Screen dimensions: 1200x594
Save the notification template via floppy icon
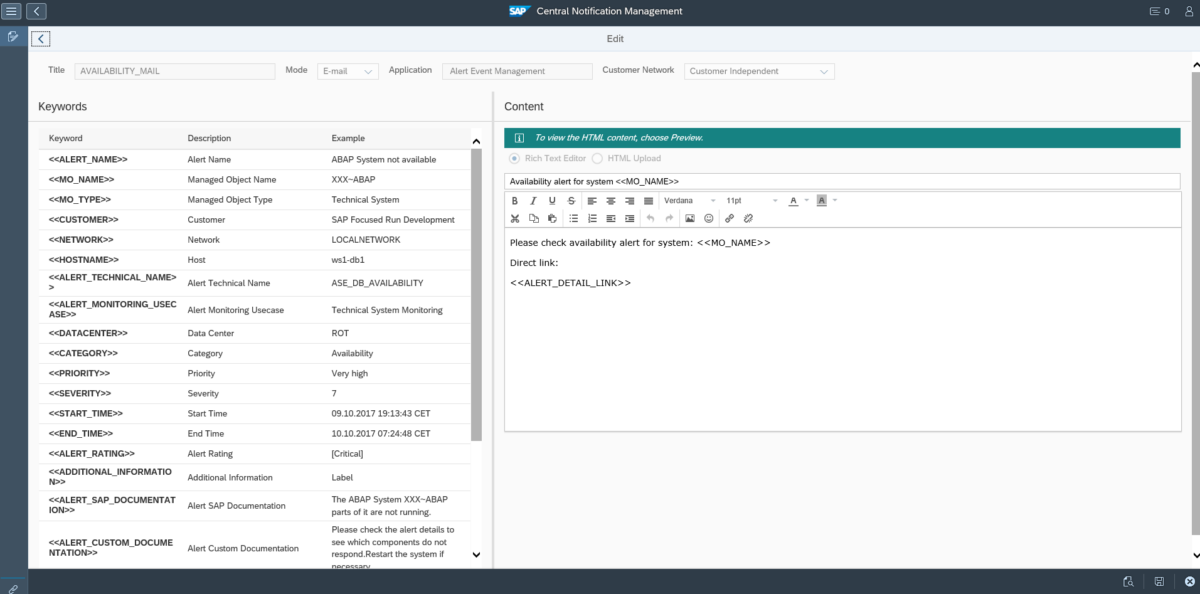[x=1160, y=581]
